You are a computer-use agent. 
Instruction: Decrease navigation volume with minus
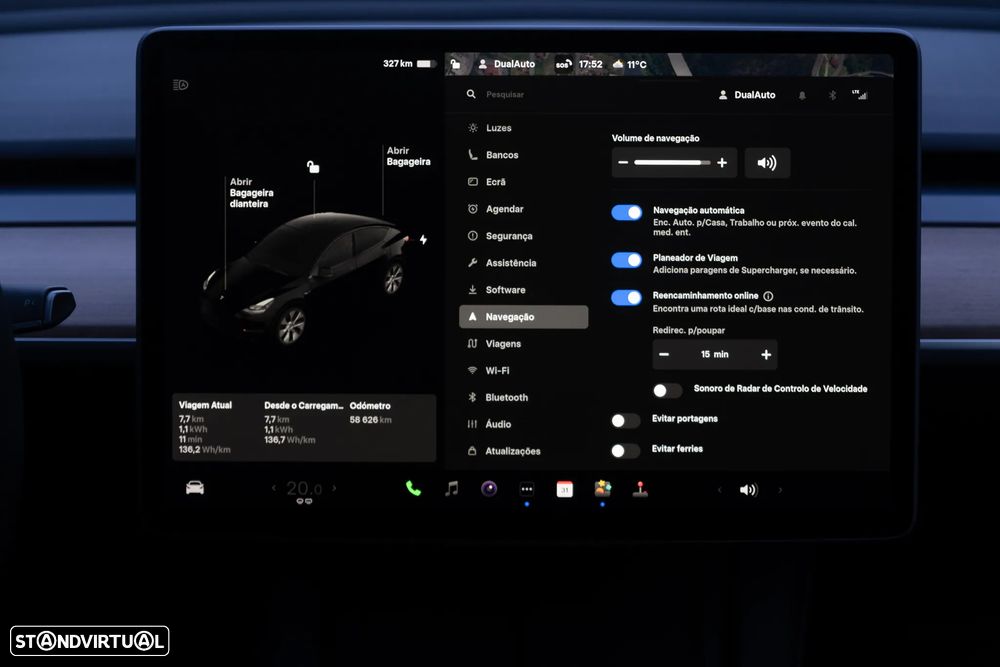coord(623,163)
